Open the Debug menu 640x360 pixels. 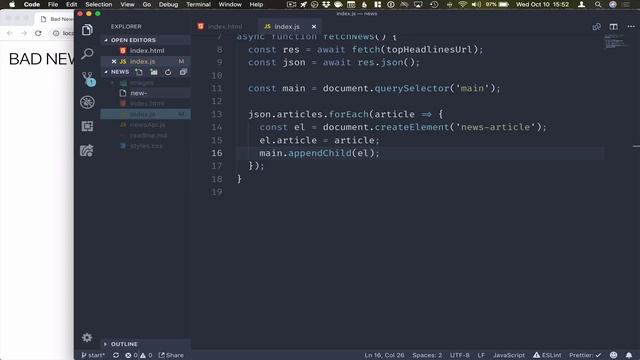(x=169, y=4)
